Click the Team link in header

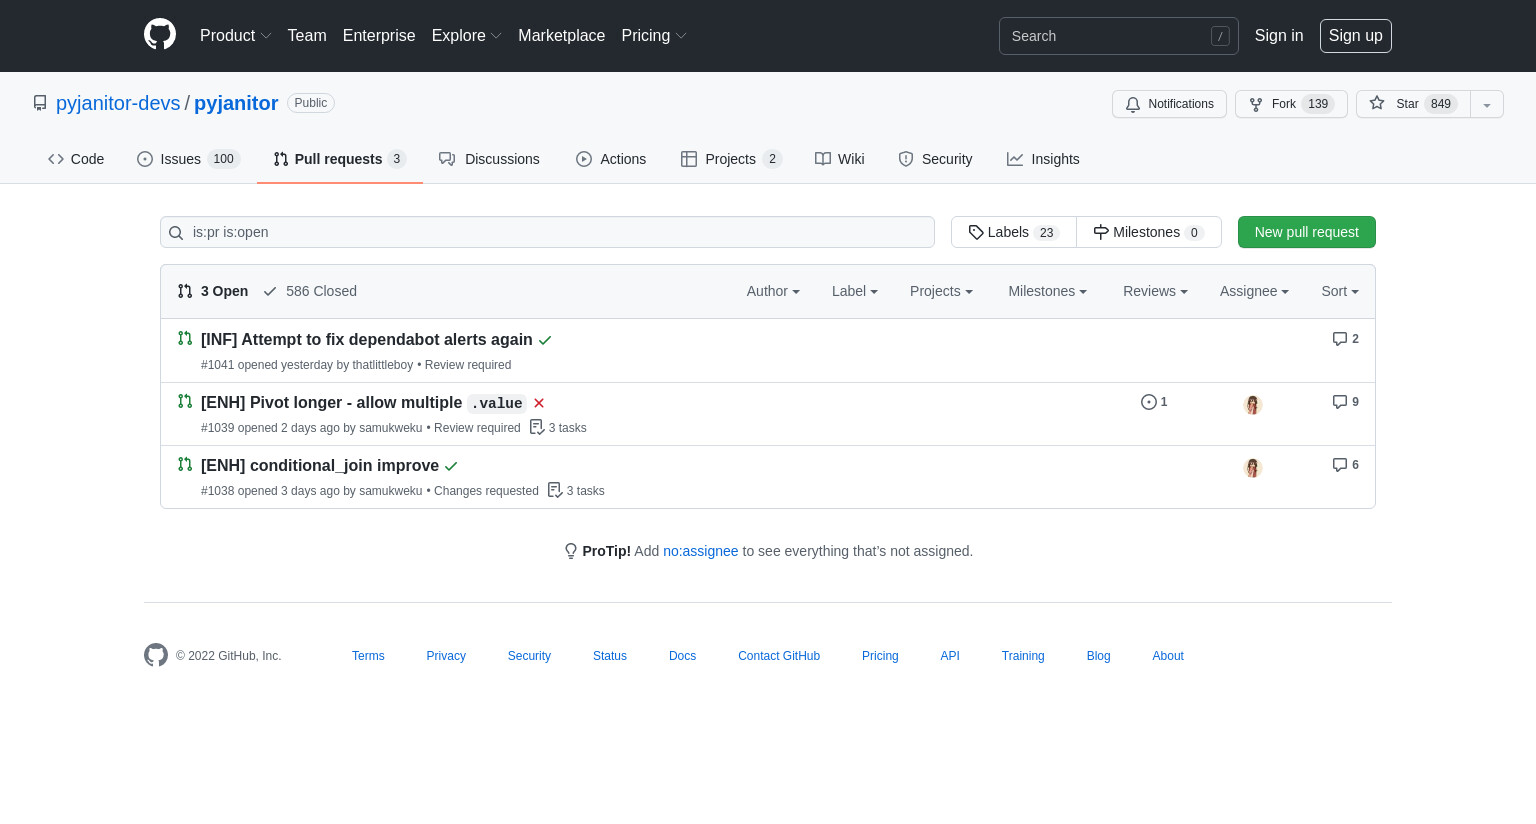(307, 35)
